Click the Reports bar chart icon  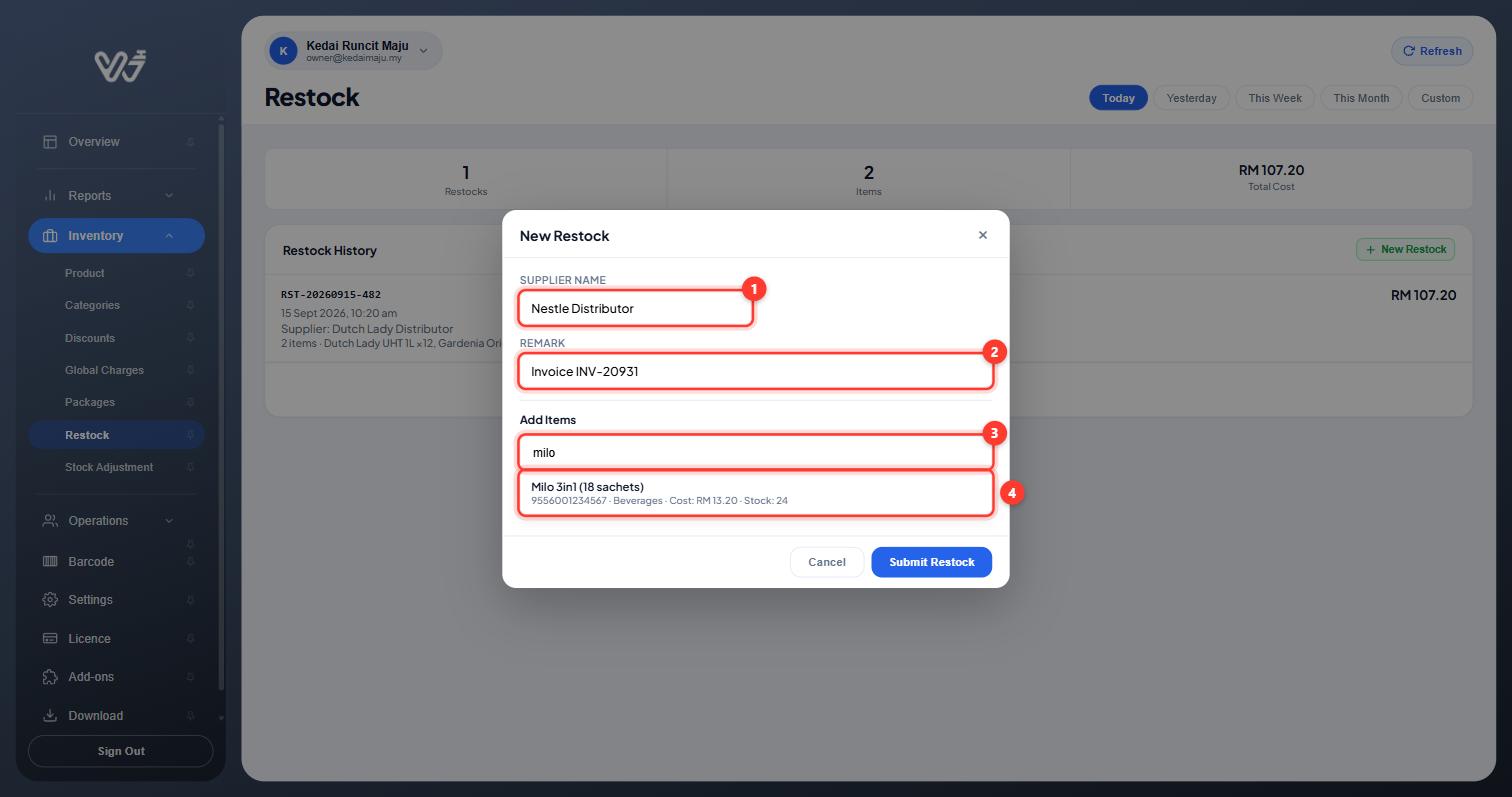pyautogui.click(x=50, y=196)
